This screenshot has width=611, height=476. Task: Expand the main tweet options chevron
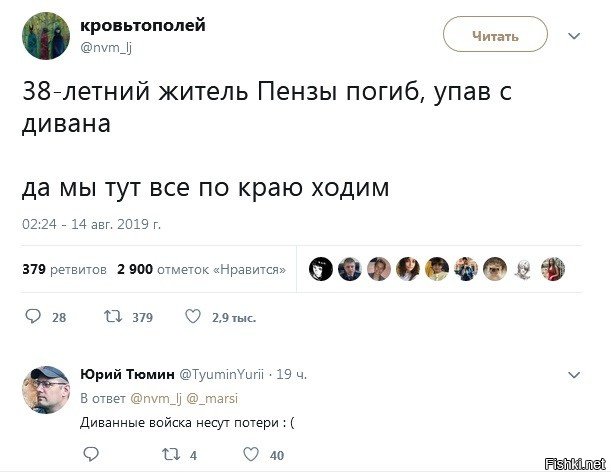point(573,36)
